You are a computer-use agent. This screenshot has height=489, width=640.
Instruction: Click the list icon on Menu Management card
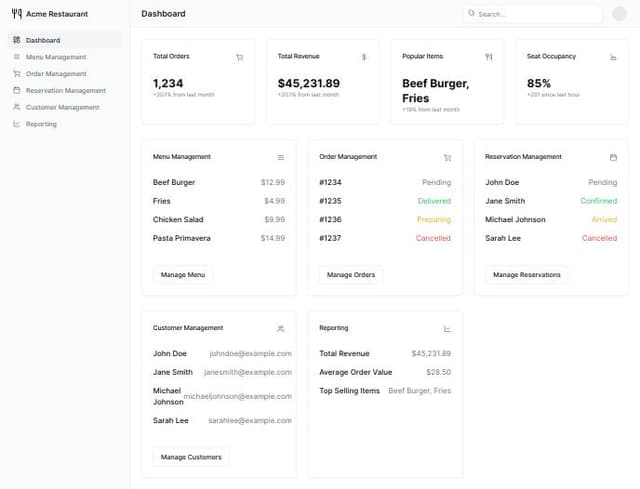click(281, 158)
